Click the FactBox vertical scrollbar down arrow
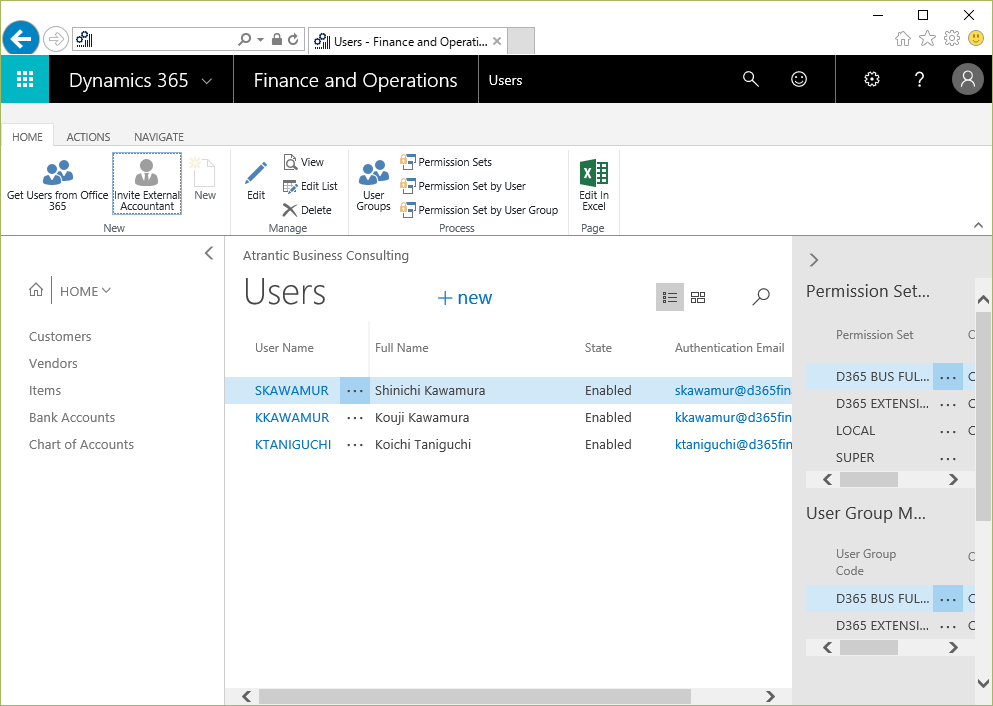The image size is (993, 706). [x=983, y=683]
